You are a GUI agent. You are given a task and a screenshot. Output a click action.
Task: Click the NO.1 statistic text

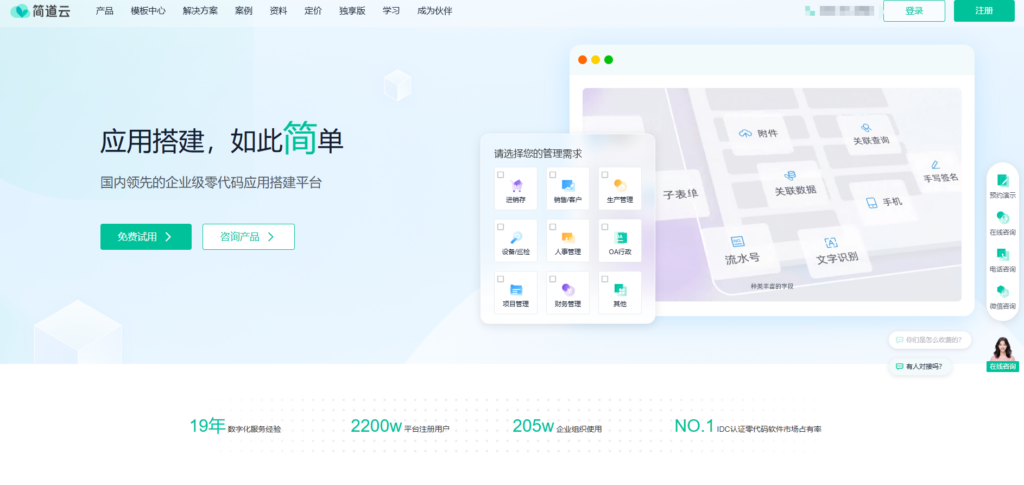click(694, 426)
